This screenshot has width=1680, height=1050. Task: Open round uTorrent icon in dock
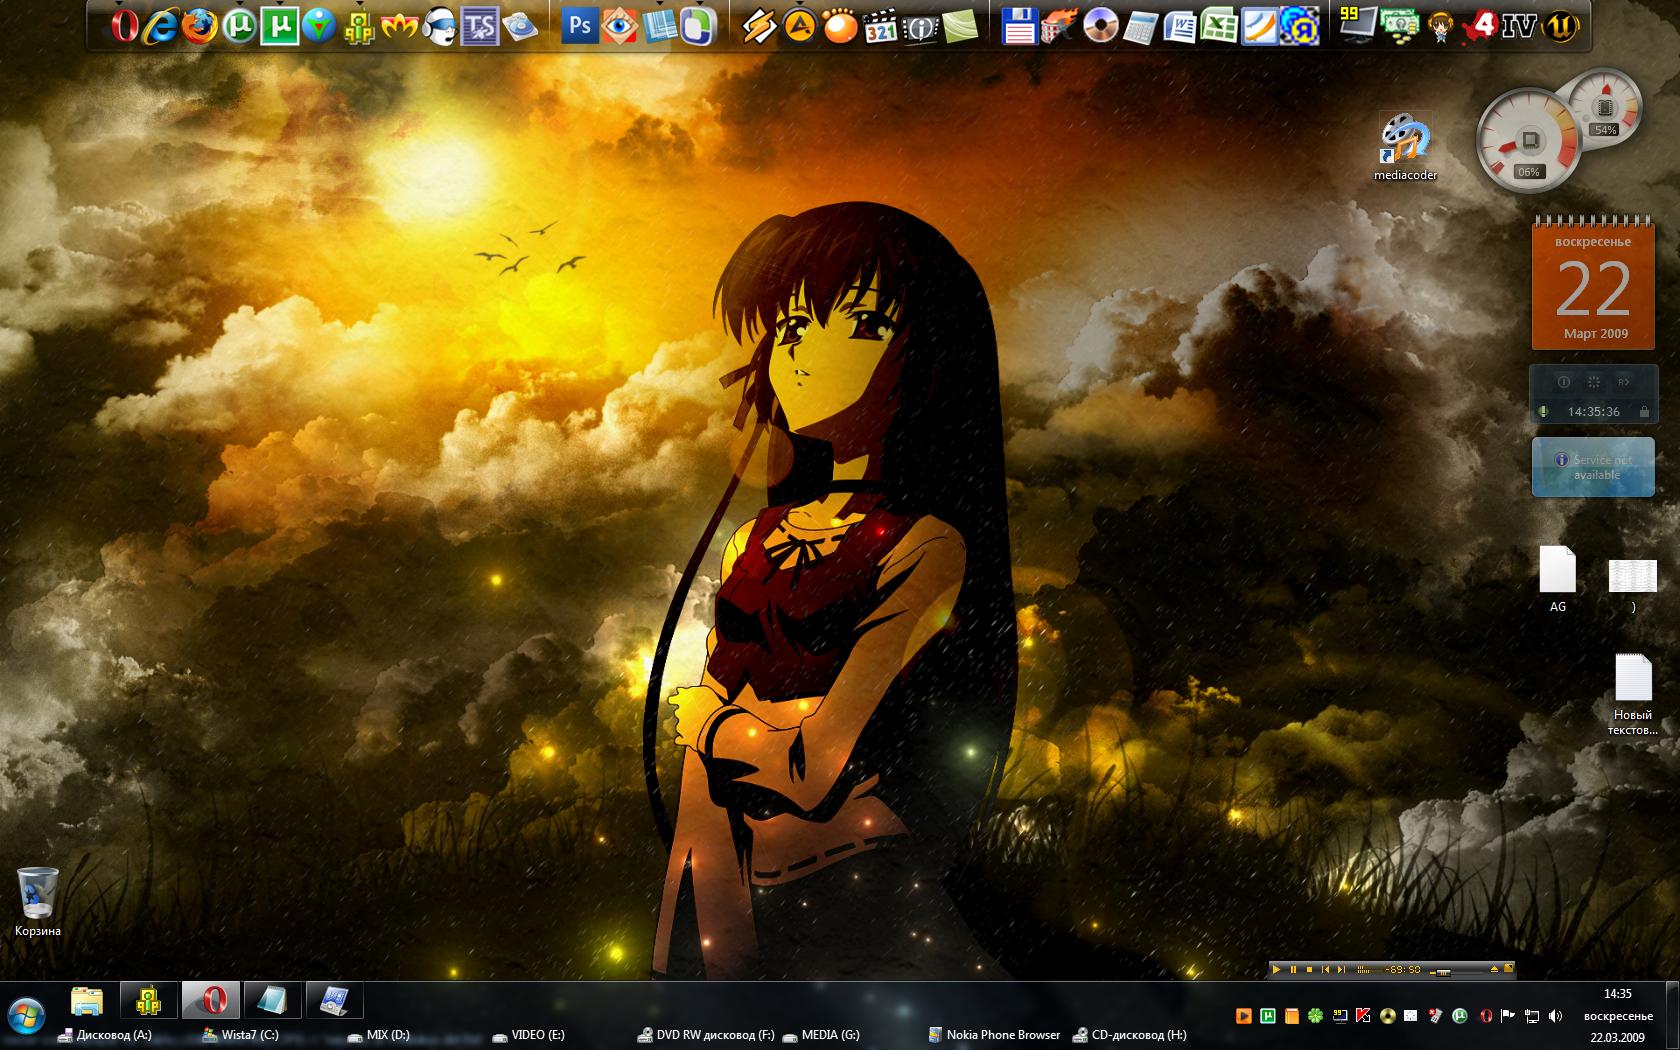click(x=239, y=26)
